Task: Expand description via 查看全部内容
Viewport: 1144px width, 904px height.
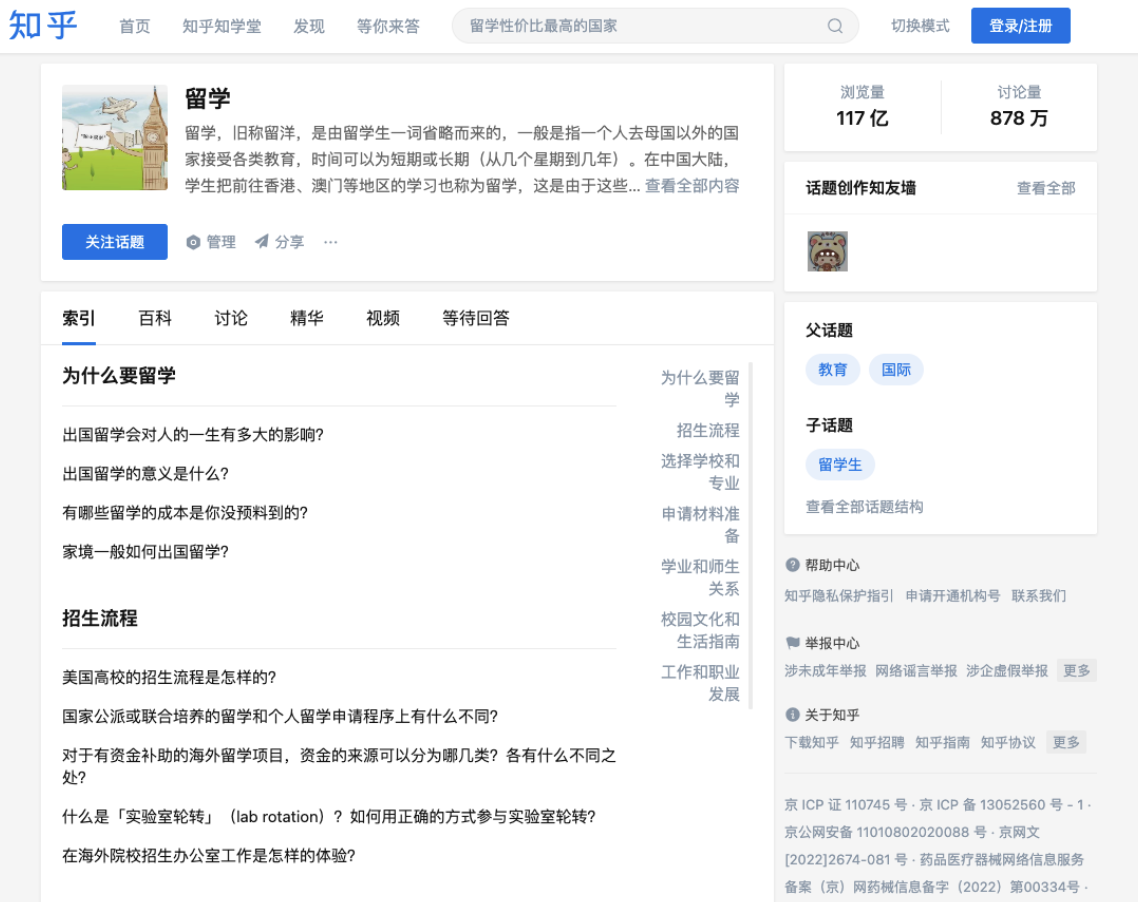Action: 695,187
